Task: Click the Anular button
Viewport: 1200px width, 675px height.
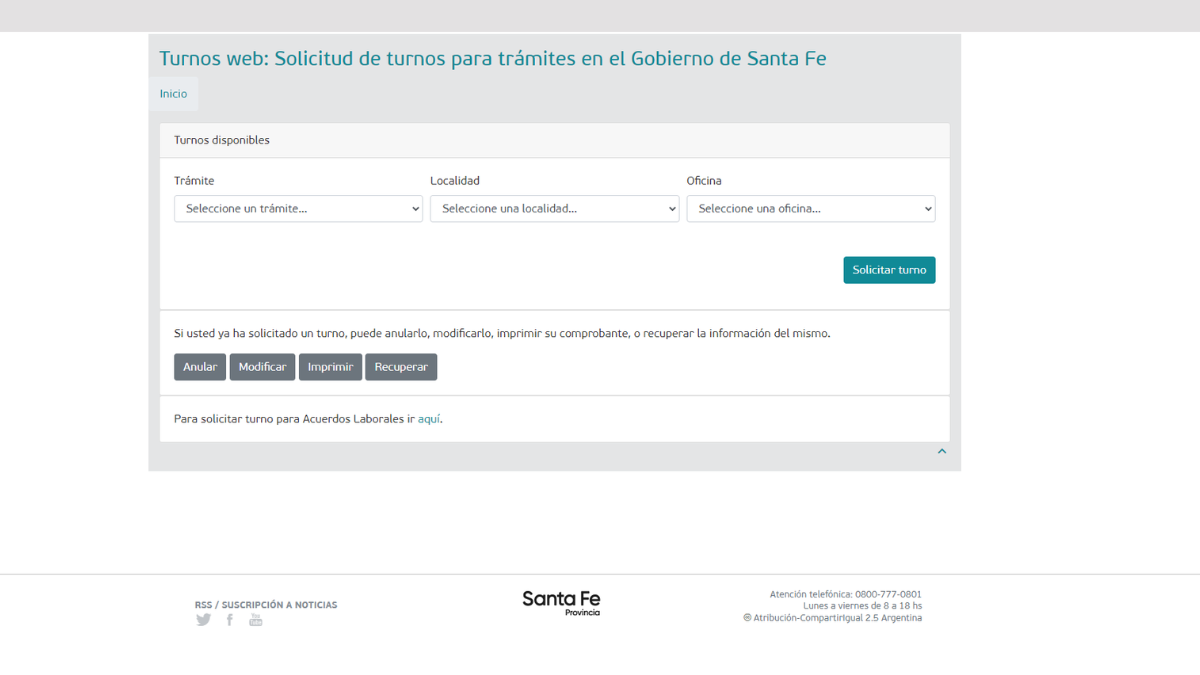Action: point(200,367)
